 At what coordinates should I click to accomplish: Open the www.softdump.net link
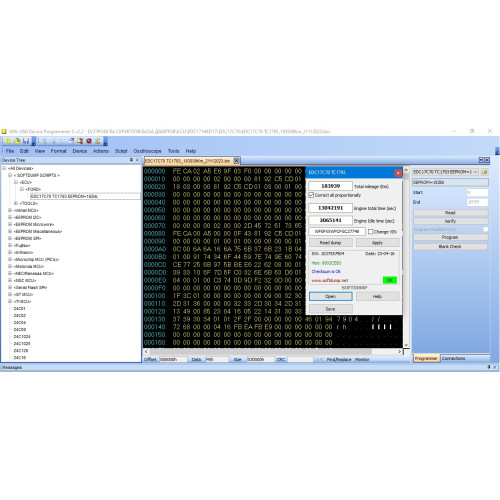330,280
